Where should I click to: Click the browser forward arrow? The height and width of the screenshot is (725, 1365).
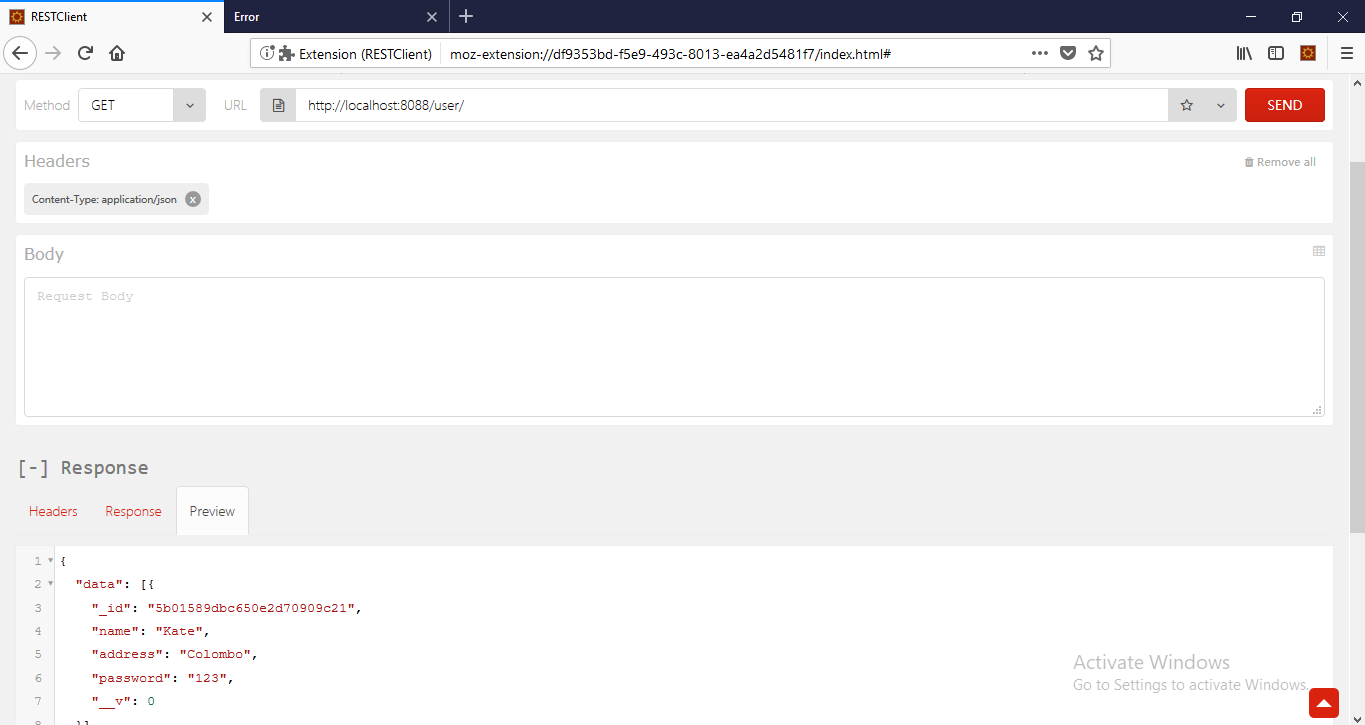[x=53, y=53]
